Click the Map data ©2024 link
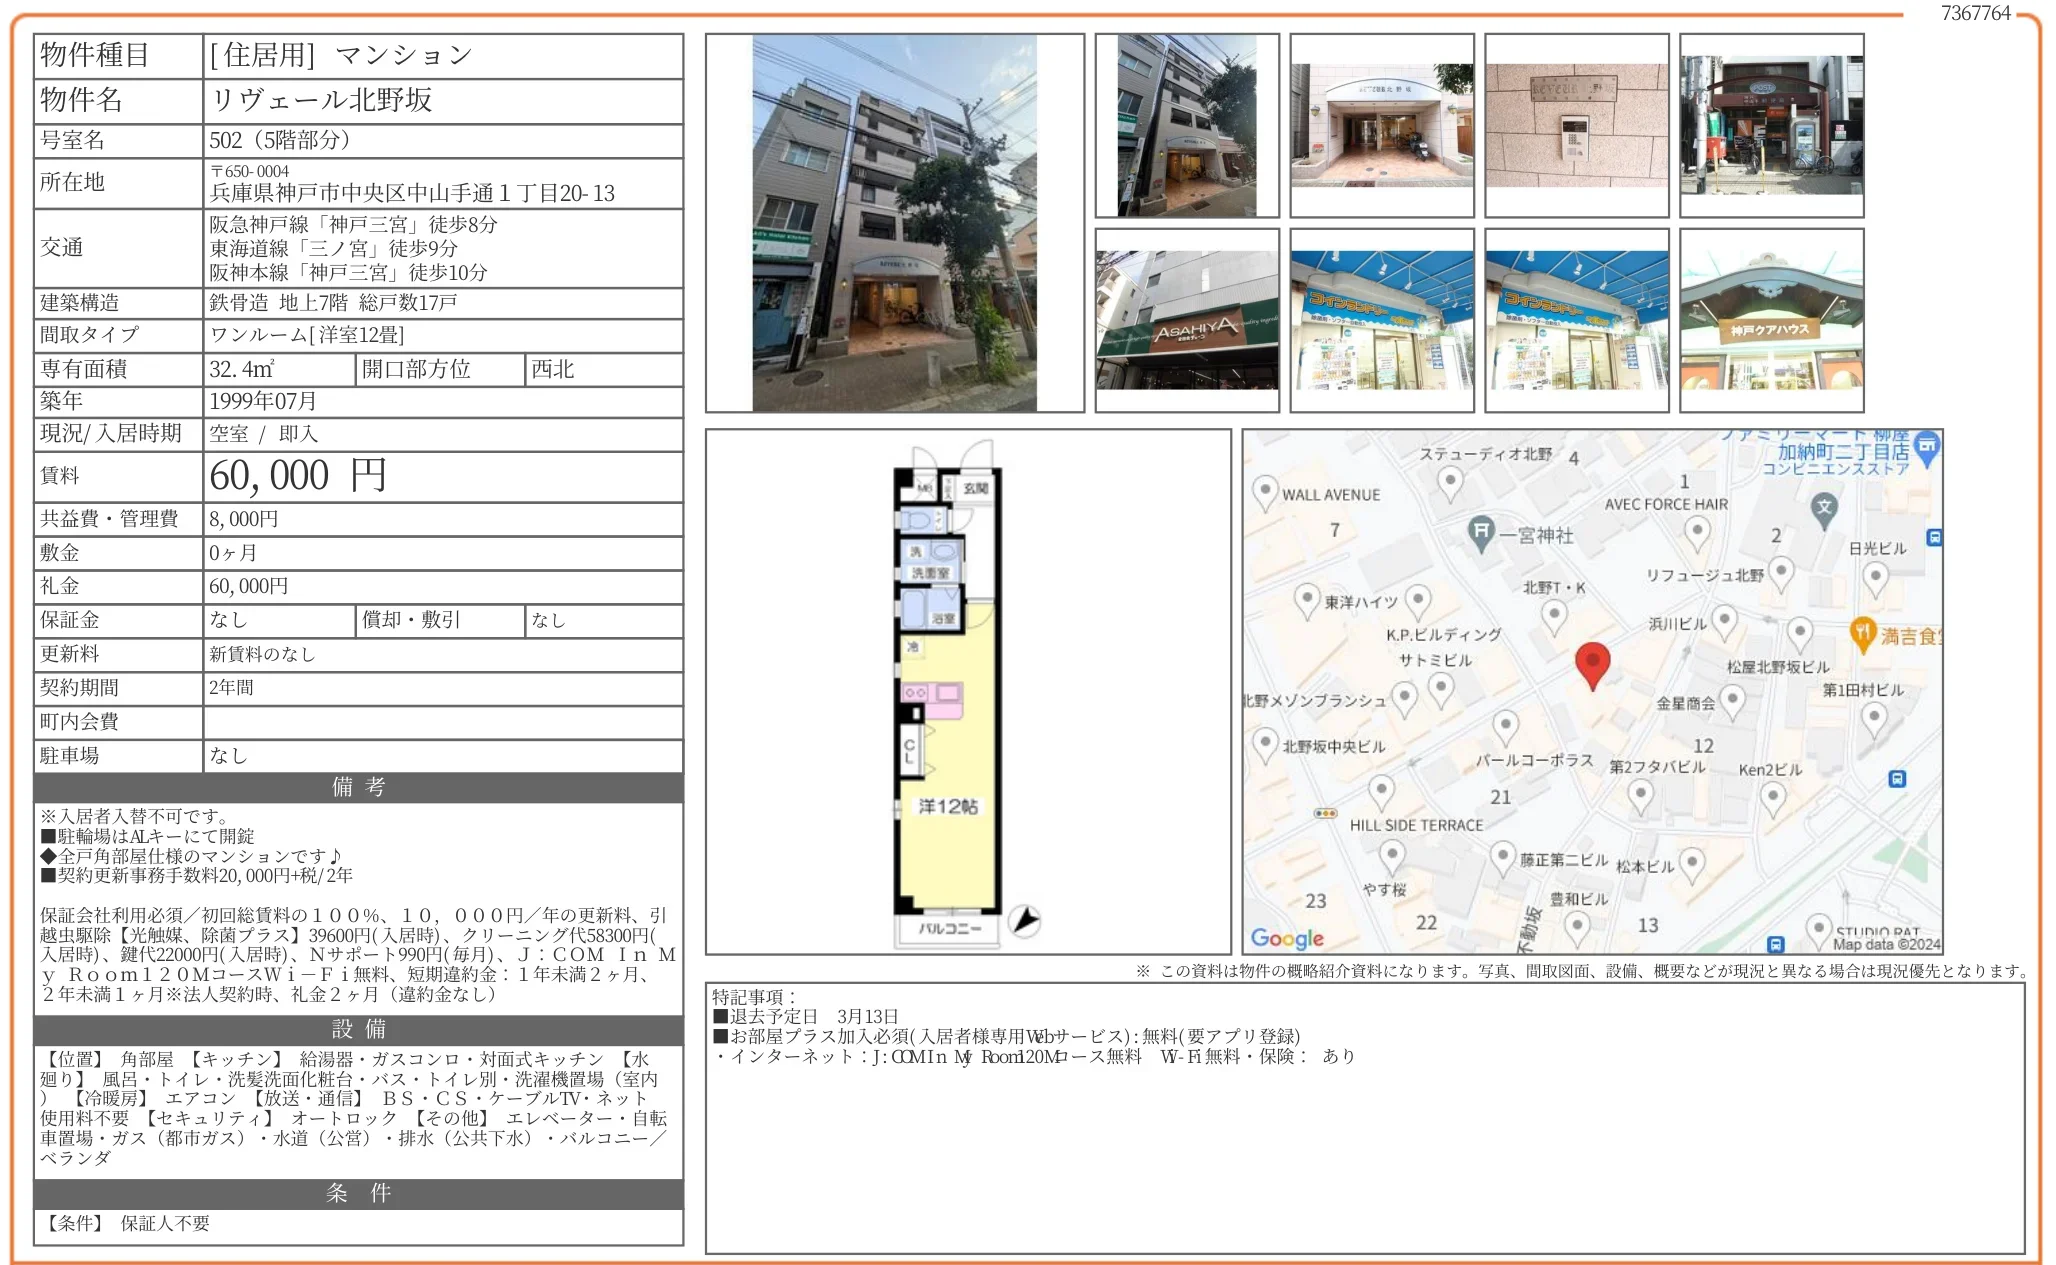This screenshot has height=1265, width=2056. (x=1885, y=944)
